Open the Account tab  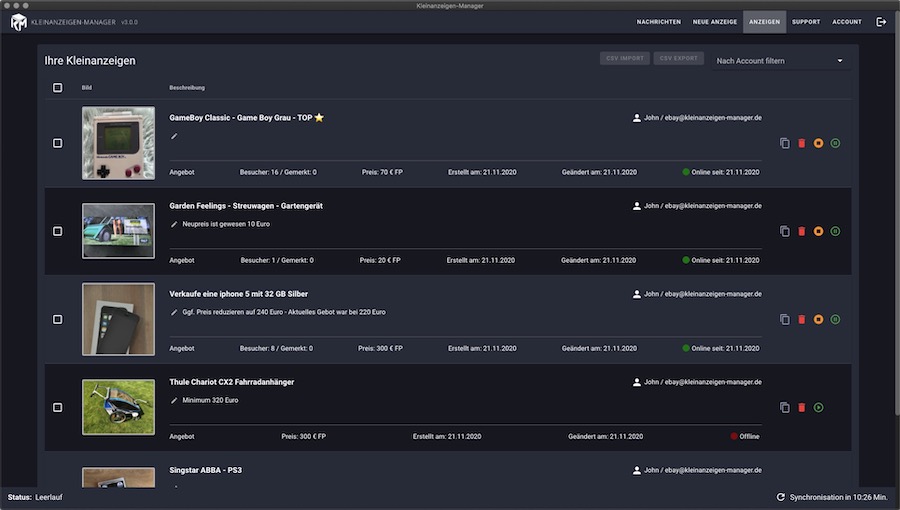847,22
